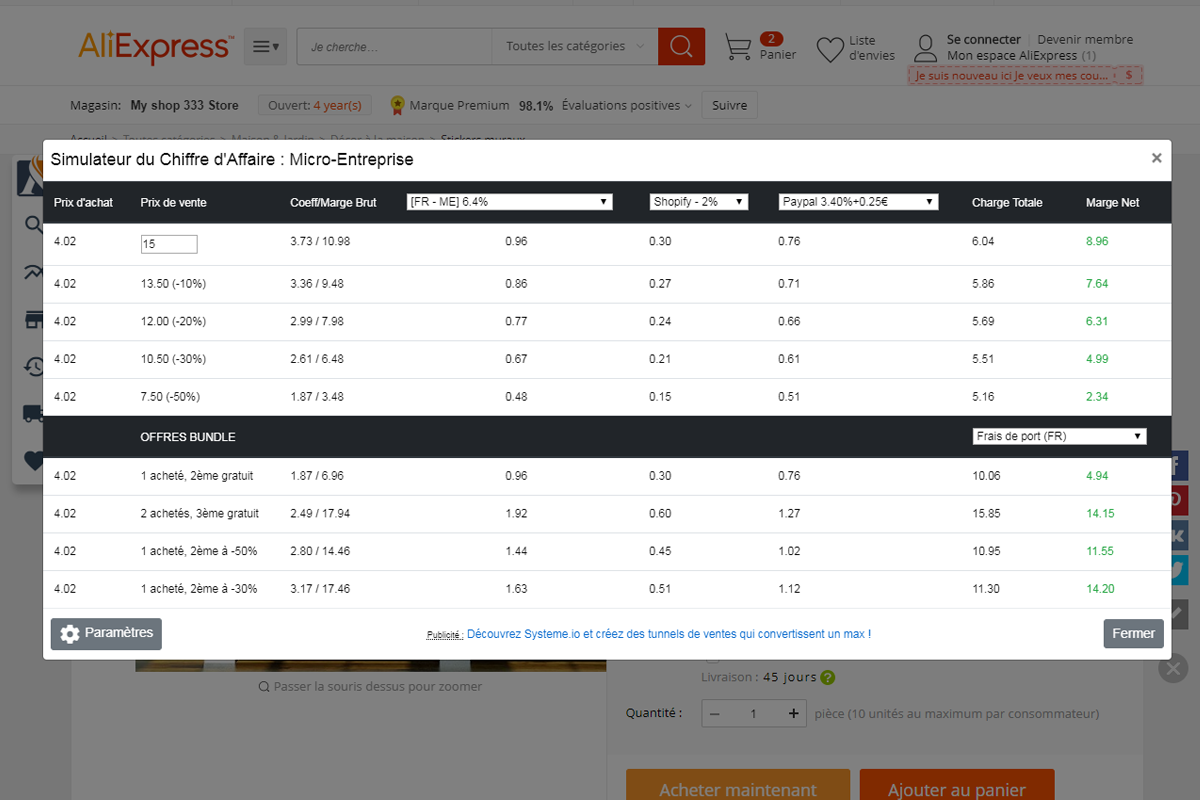This screenshot has width=1200, height=800.
Task: Click the user account silhouette icon
Action: [926, 48]
